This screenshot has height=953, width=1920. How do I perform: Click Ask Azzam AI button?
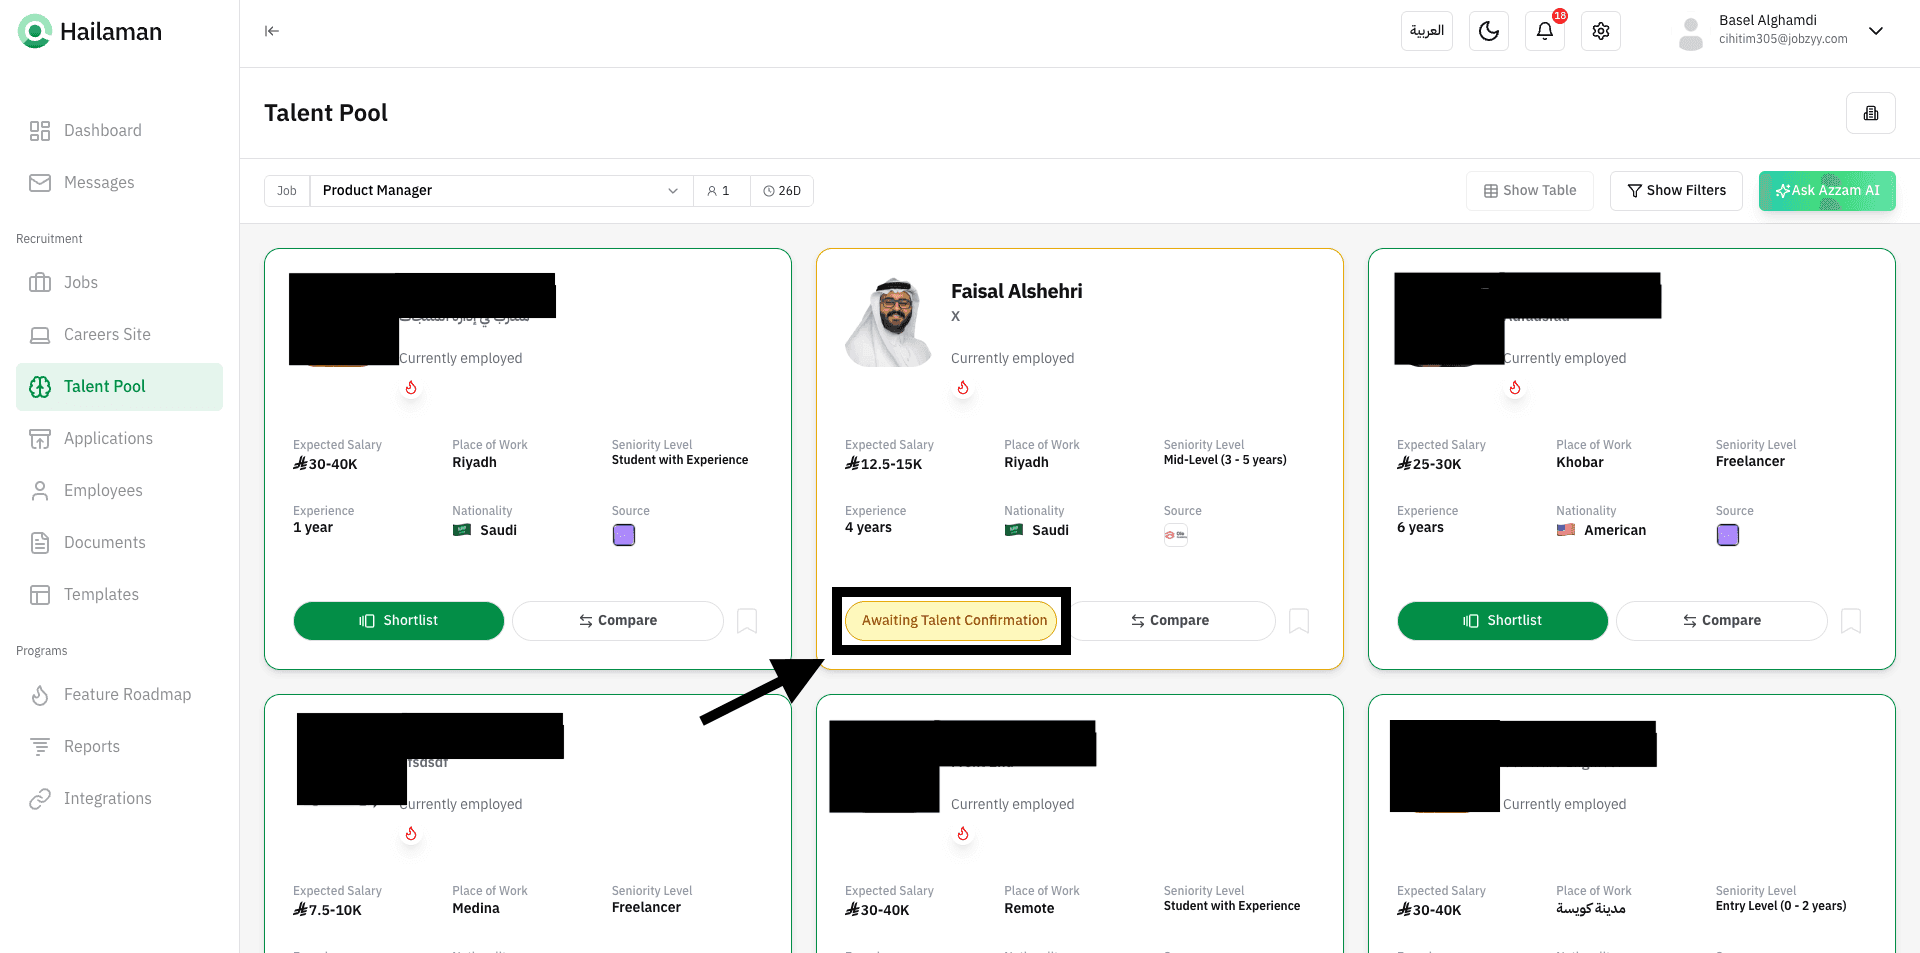[1827, 191]
